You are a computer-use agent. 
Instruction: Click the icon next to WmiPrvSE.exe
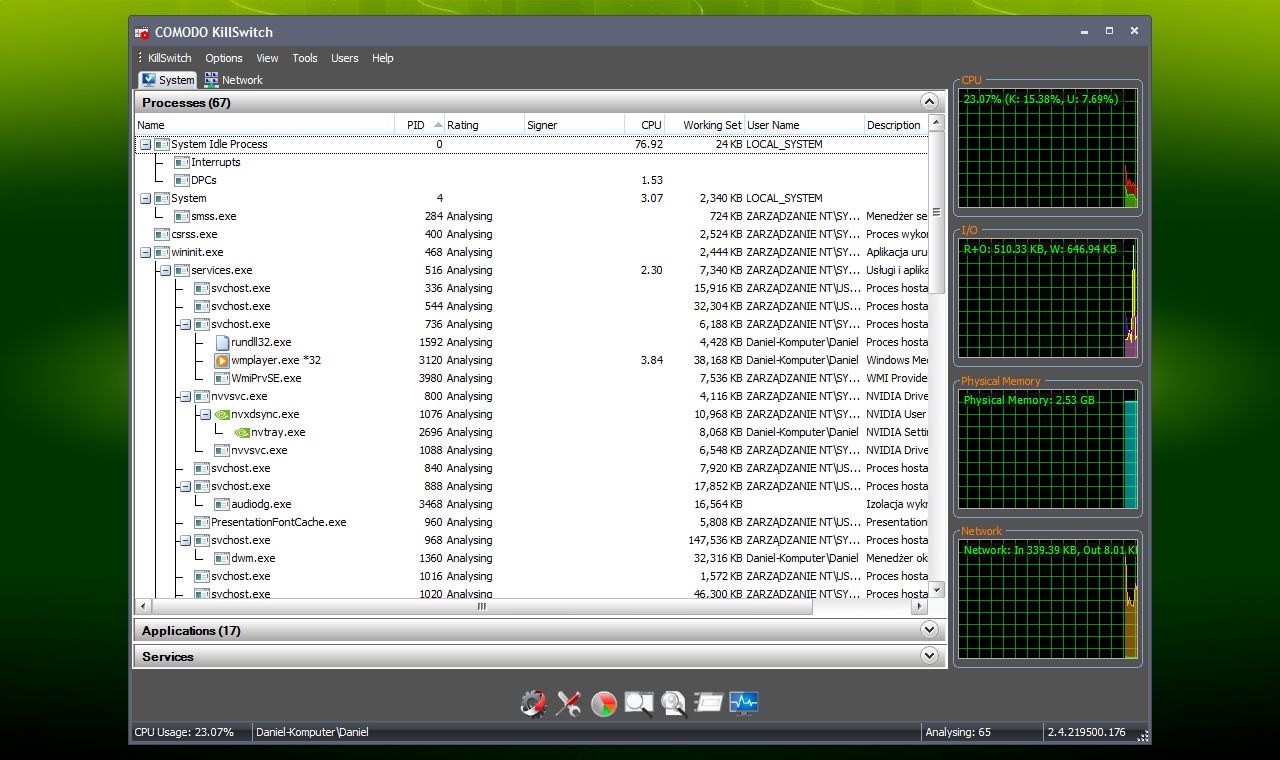[222, 378]
